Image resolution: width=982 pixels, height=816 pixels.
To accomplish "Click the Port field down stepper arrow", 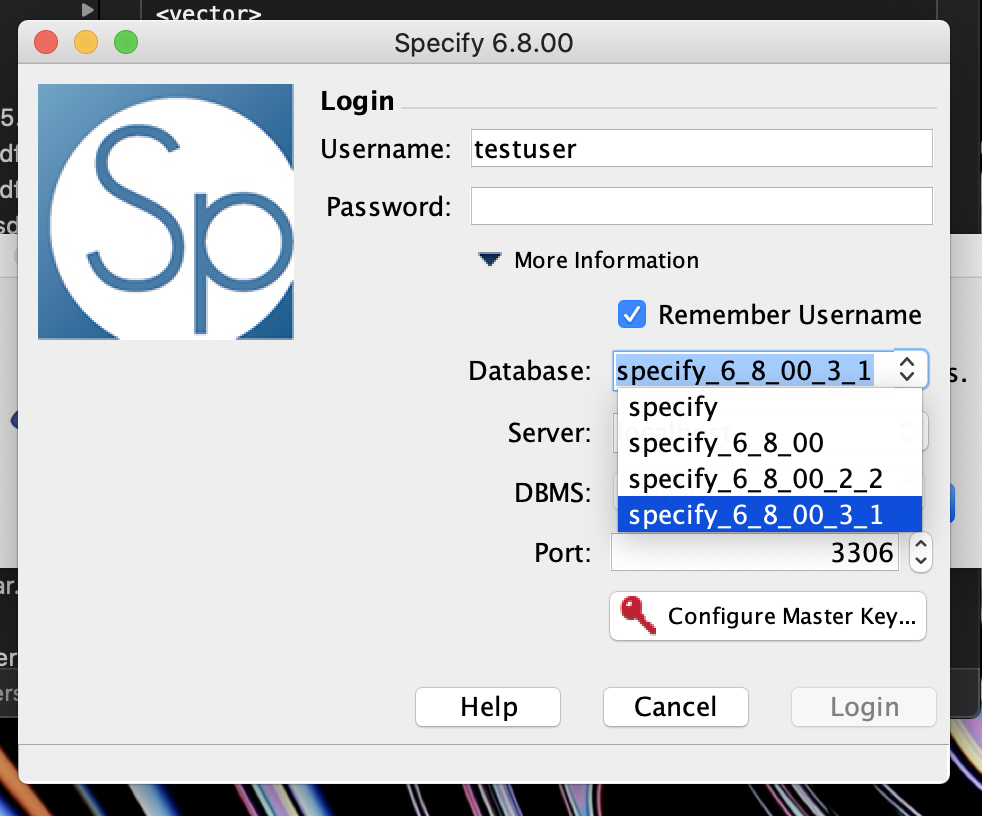I will click(x=919, y=559).
